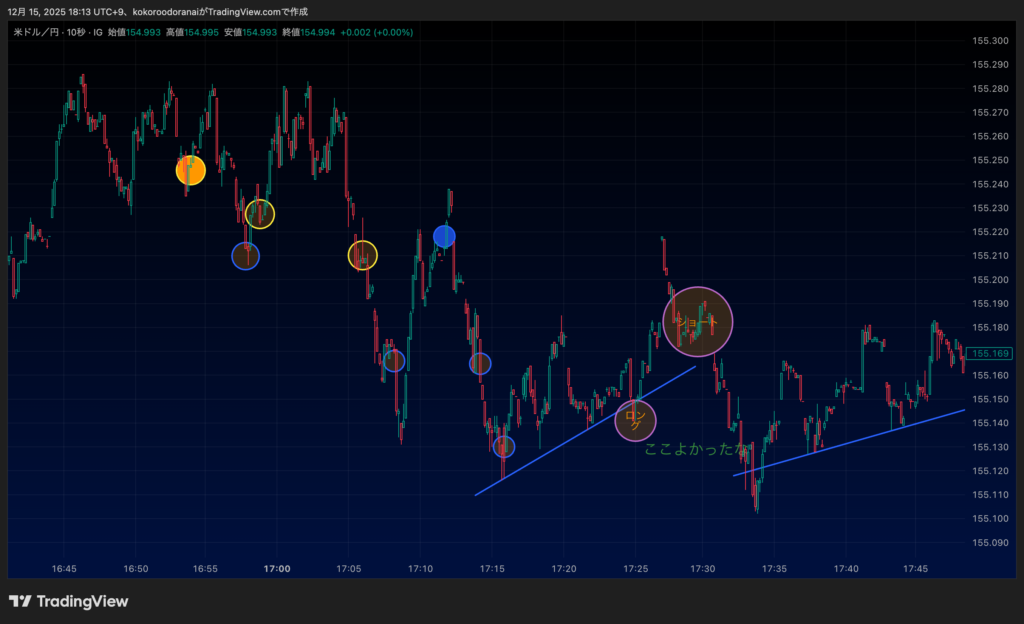Click the bold 17:00 time axis label

[x=277, y=568]
